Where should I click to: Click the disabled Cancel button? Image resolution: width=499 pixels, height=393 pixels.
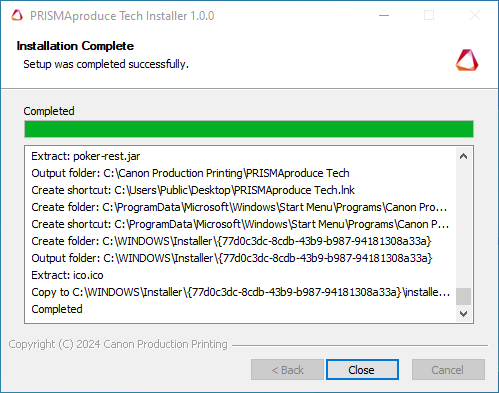pyautogui.click(x=448, y=370)
